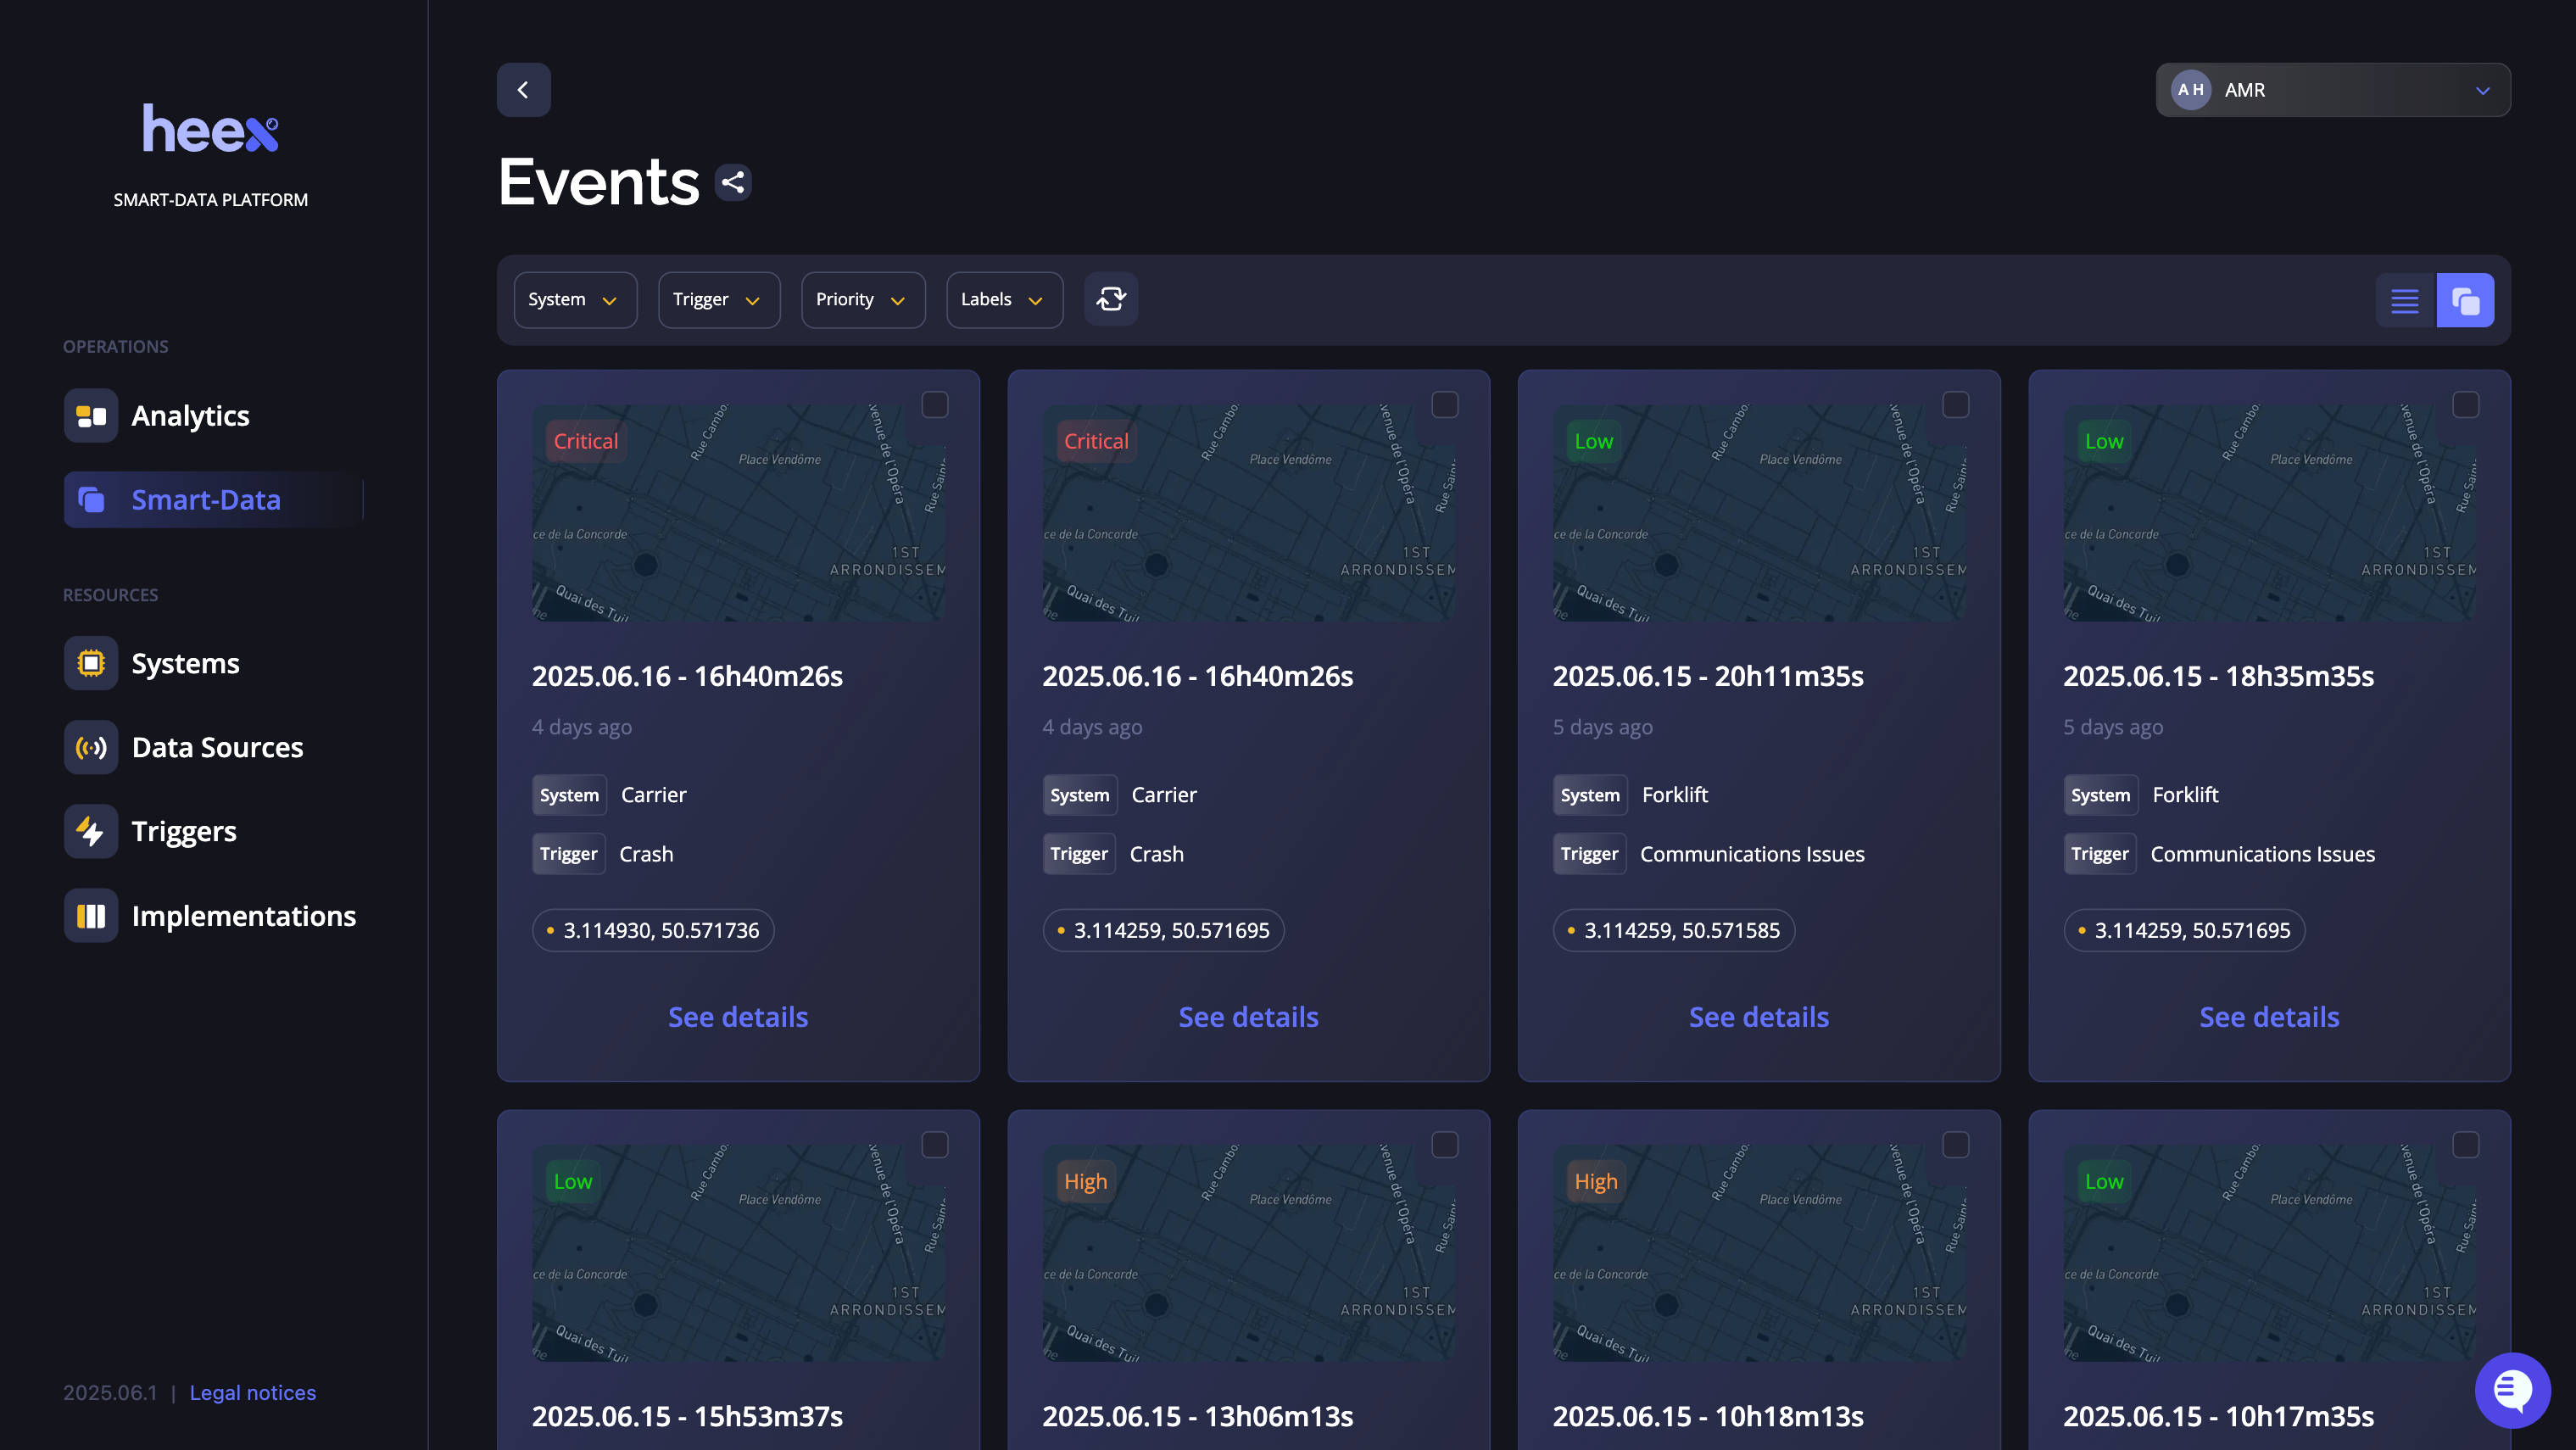The width and height of the screenshot is (2576, 1450).
Task: Click the back arrow button
Action: point(523,90)
